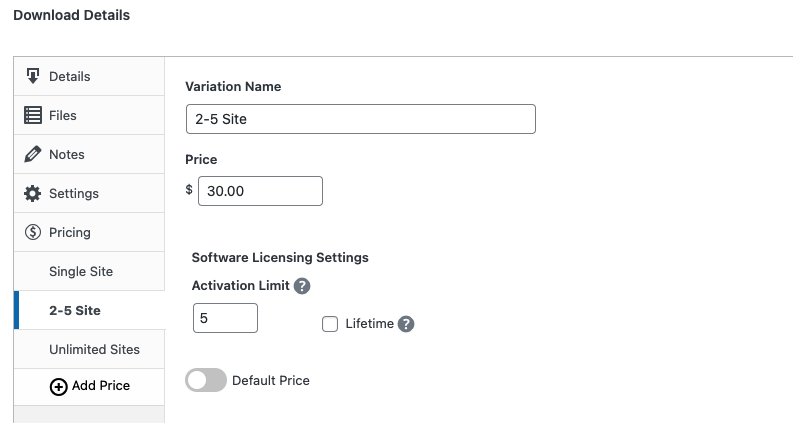Image resolution: width=793 pixels, height=423 pixels.
Task: Click the Activation Limit number field
Action: pyautogui.click(x=225, y=318)
